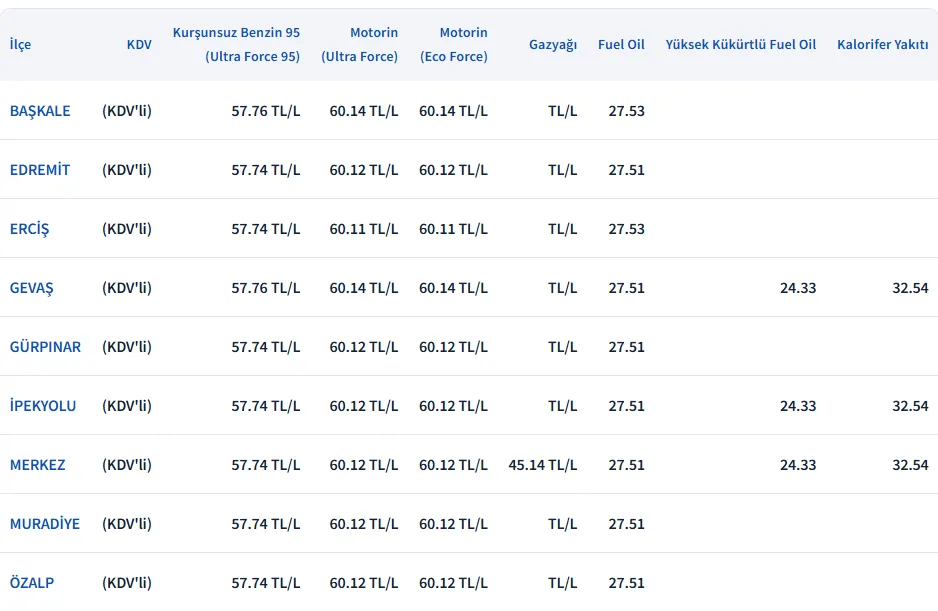938x611 pixels.
Task: Click the Yüksek Kükürtlü Fuel Oil header
Action: (x=740, y=45)
